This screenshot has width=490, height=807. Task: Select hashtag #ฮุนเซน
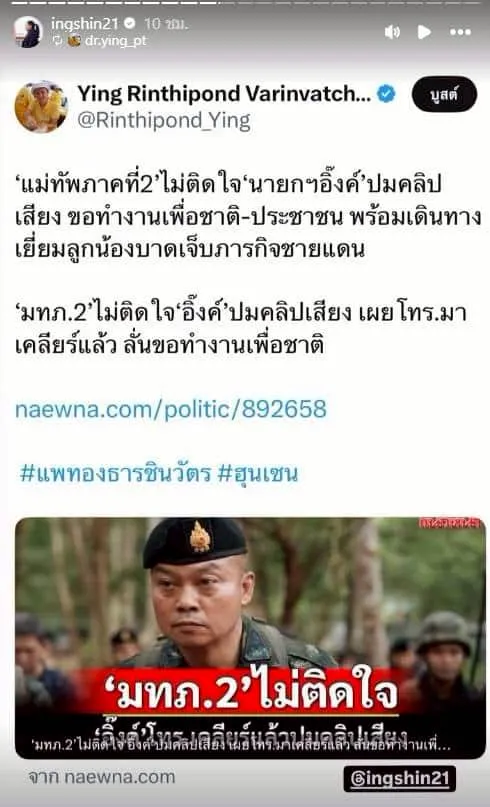257,473
